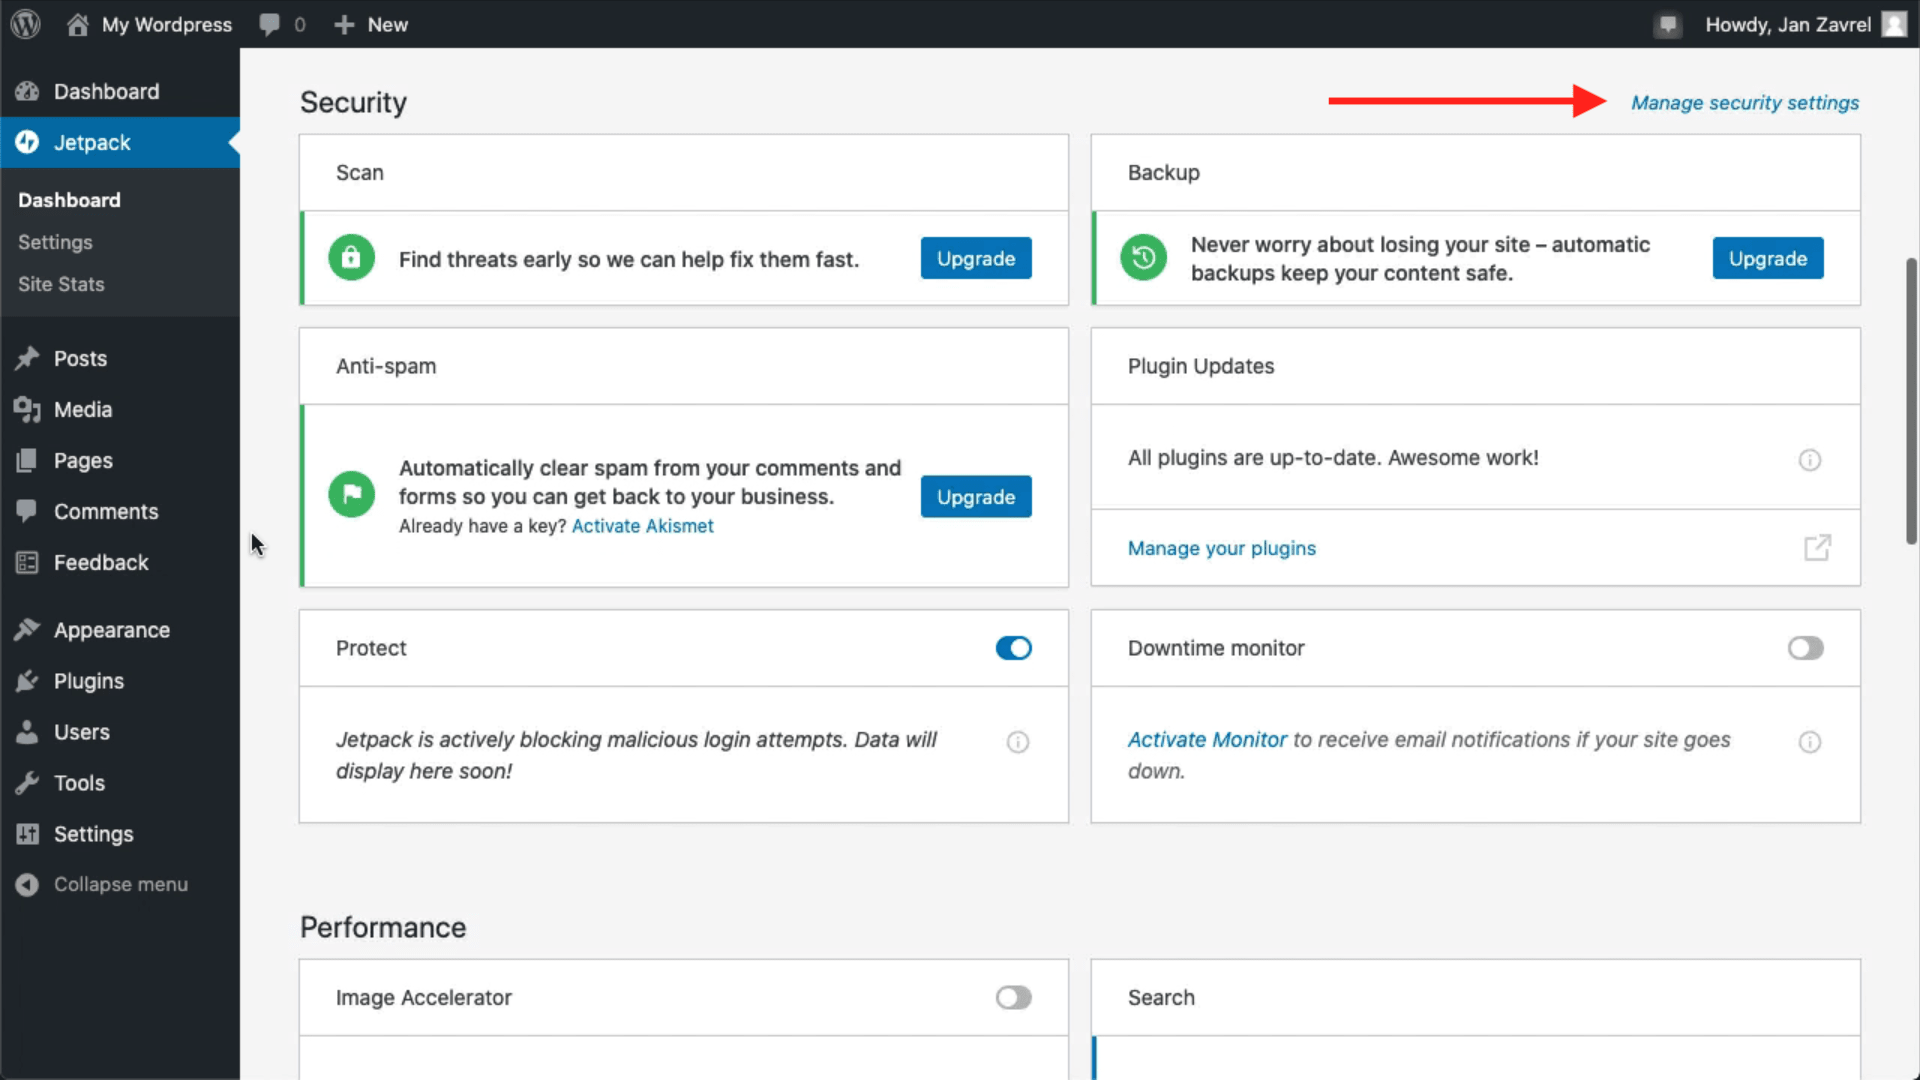The height and width of the screenshot is (1080, 1920).
Task: Show info icon in the Protect card
Action: [1017, 742]
